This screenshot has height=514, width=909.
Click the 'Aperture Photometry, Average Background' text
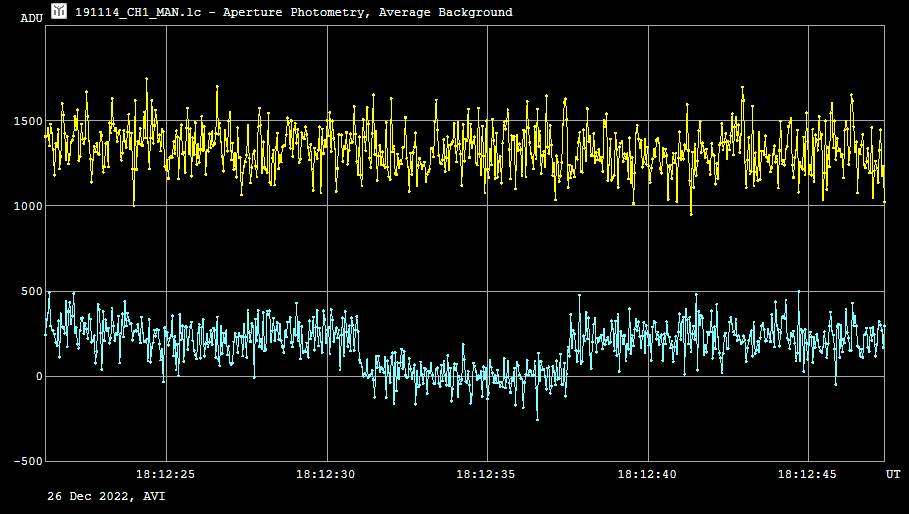pyautogui.click(x=368, y=12)
